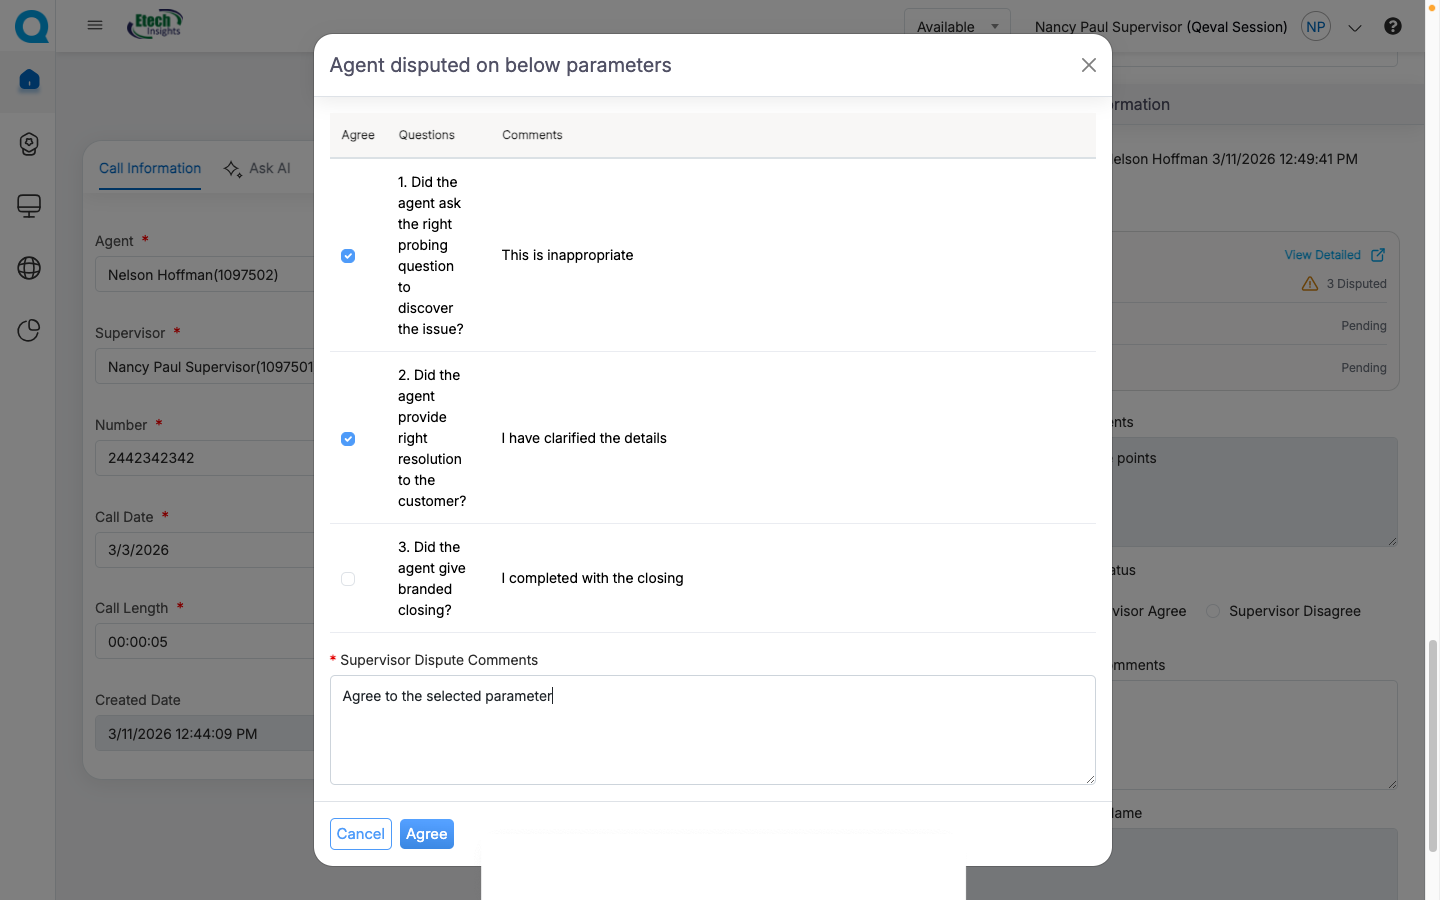The height and width of the screenshot is (900, 1440).
Task: Close the agent disputed dialog
Action: coord(1088,65)
